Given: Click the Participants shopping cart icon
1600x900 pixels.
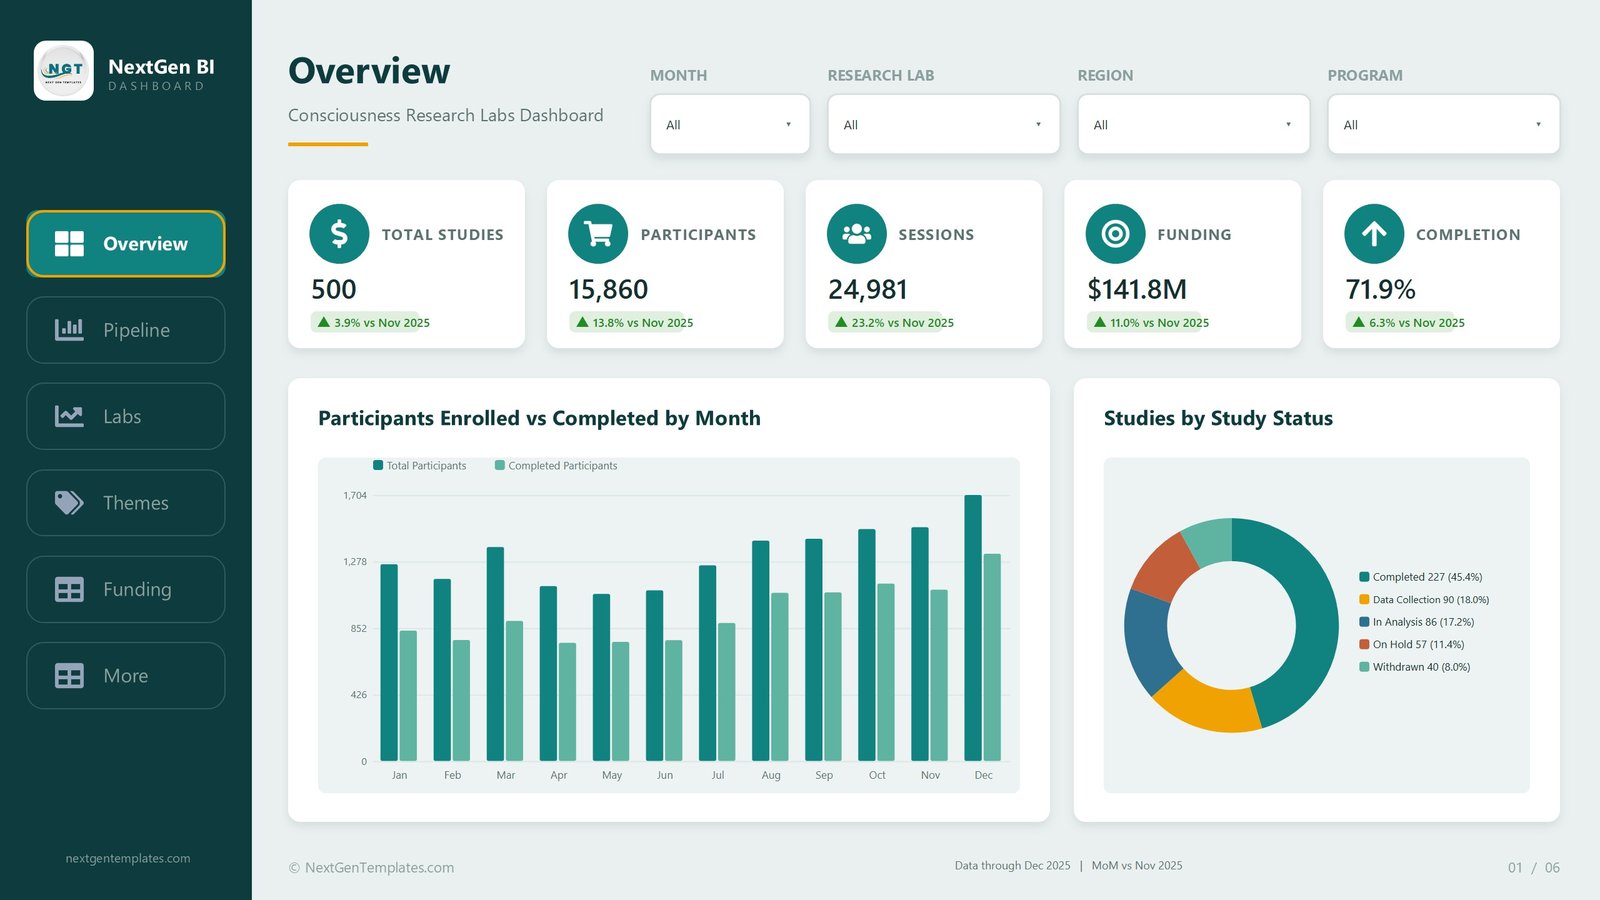Looking at the screenshot, I should [598, 234].
